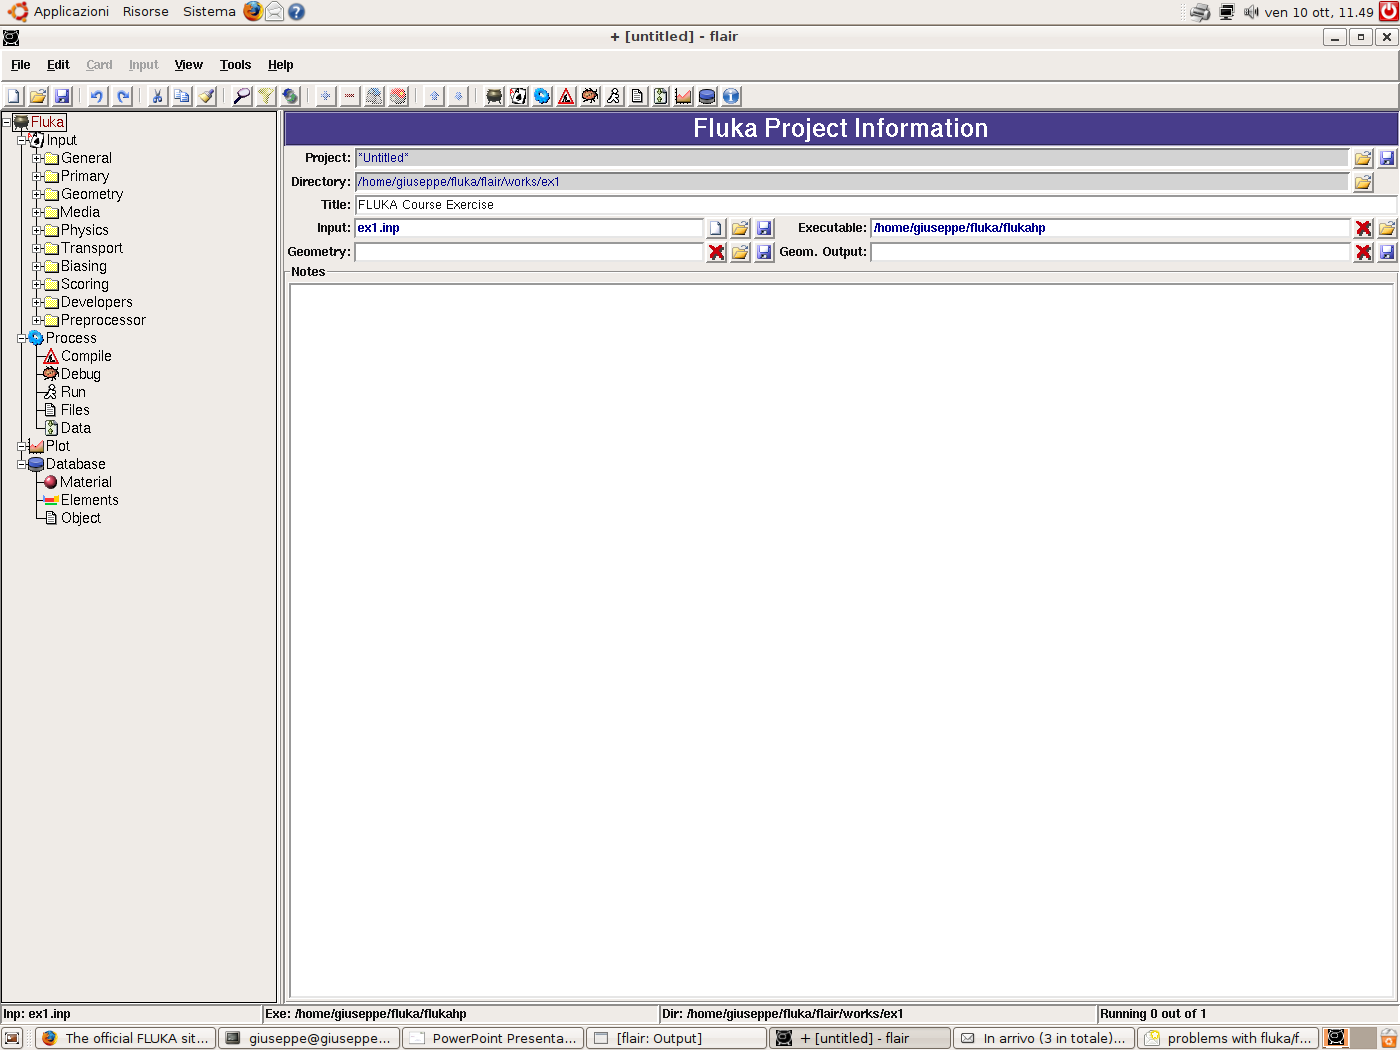Open the Tools menu
This screenshot has height=1050, width=1400.
236,65
